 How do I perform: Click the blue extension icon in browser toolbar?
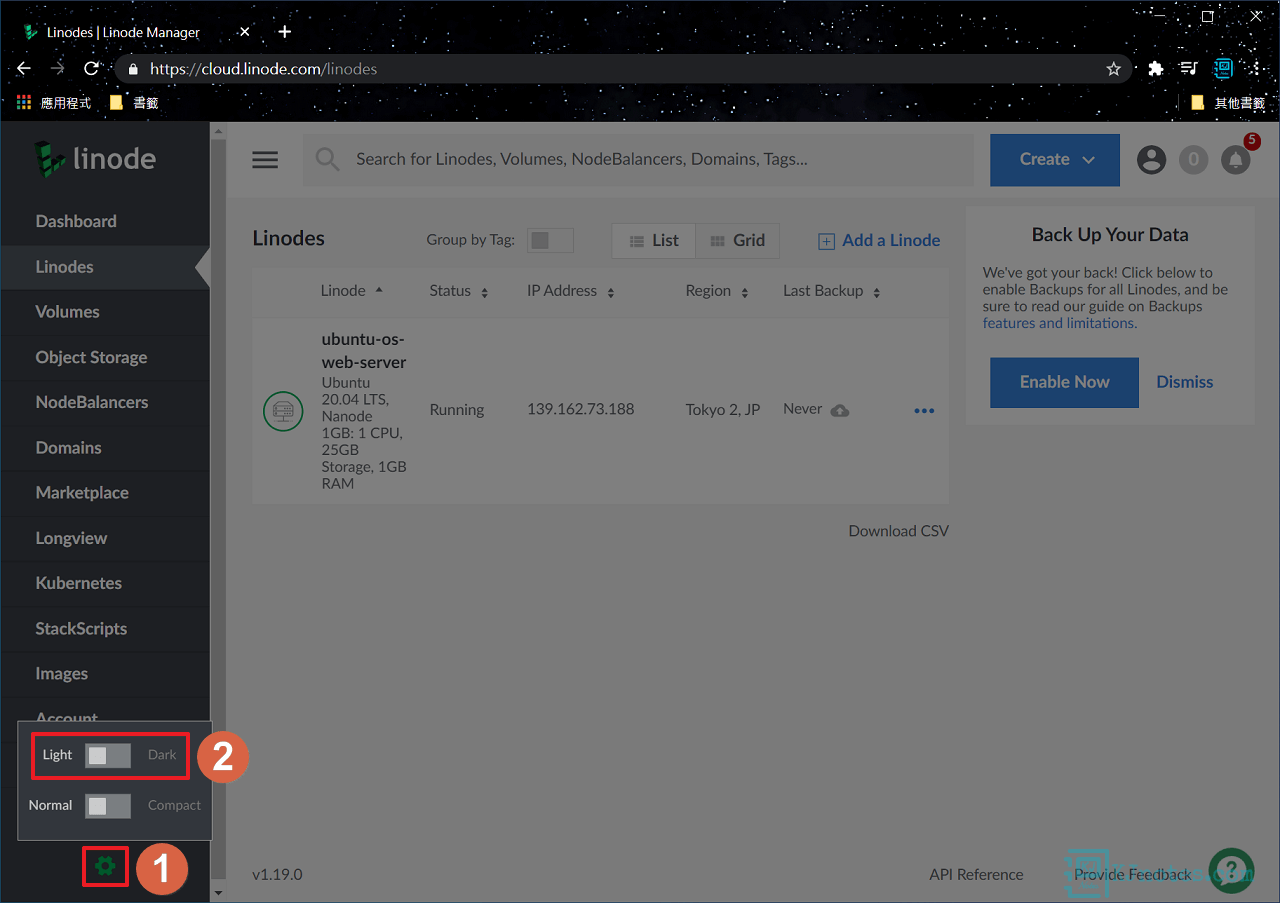[1223, 69]
